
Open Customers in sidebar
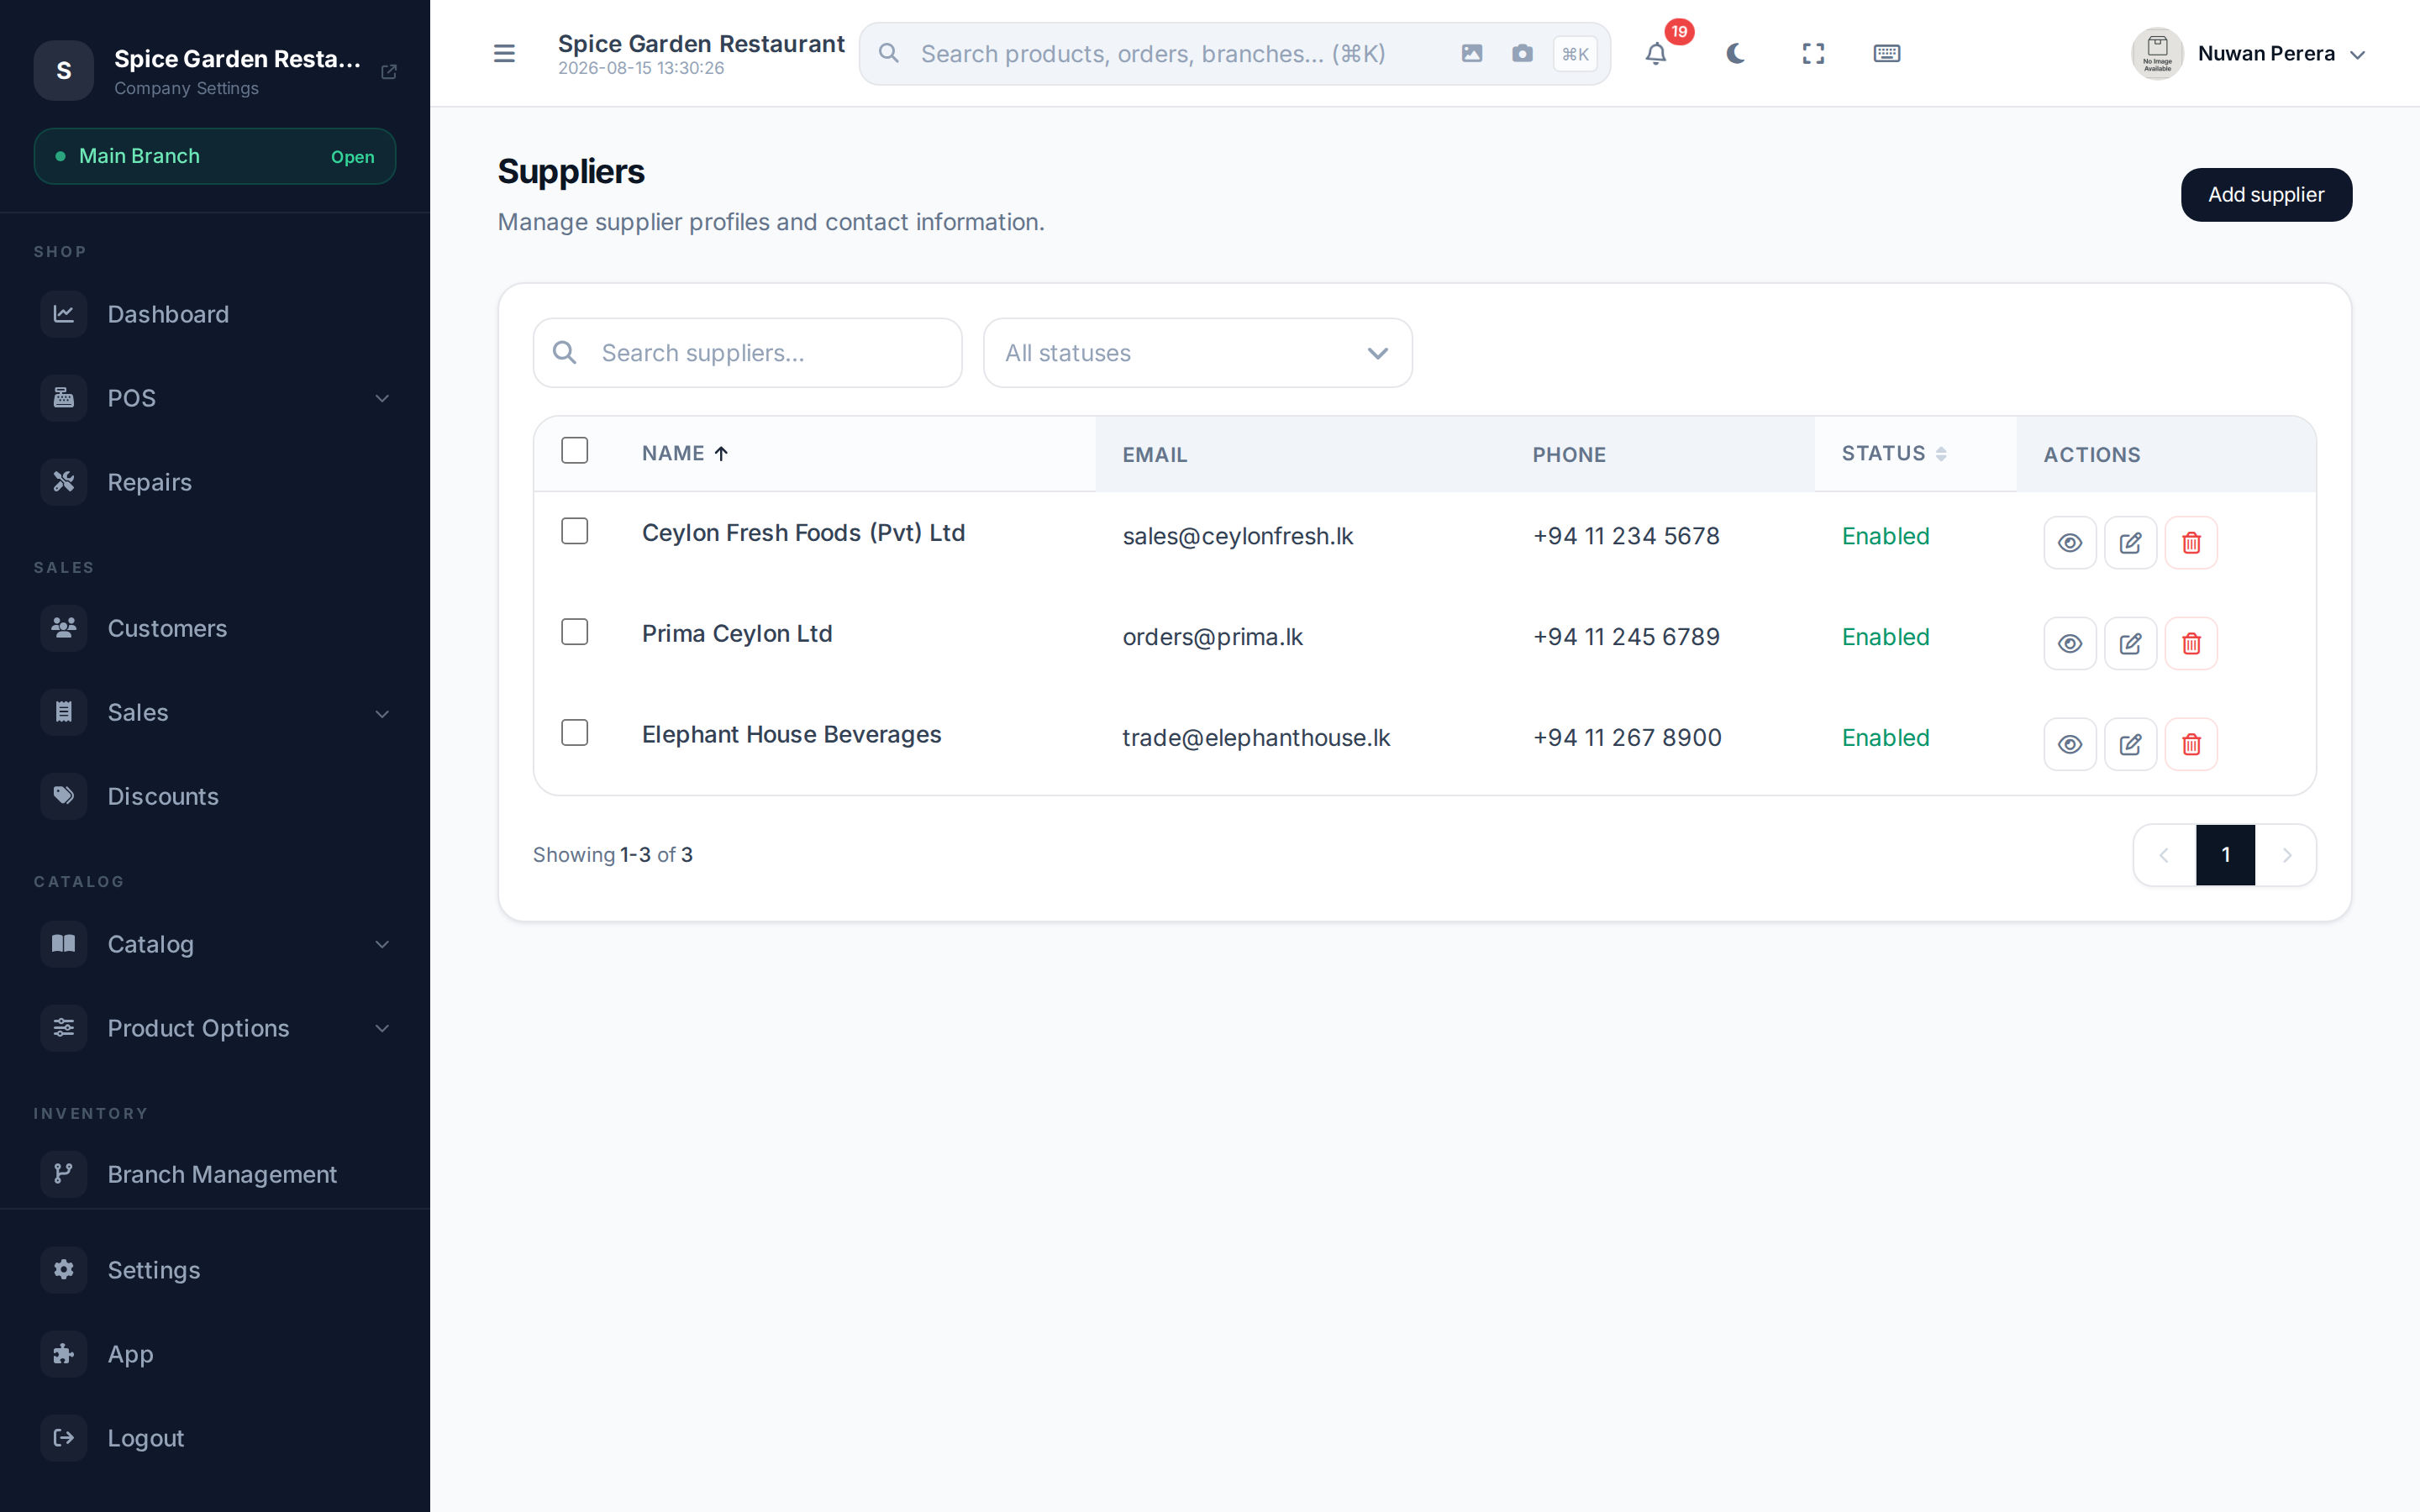(214, 628)
